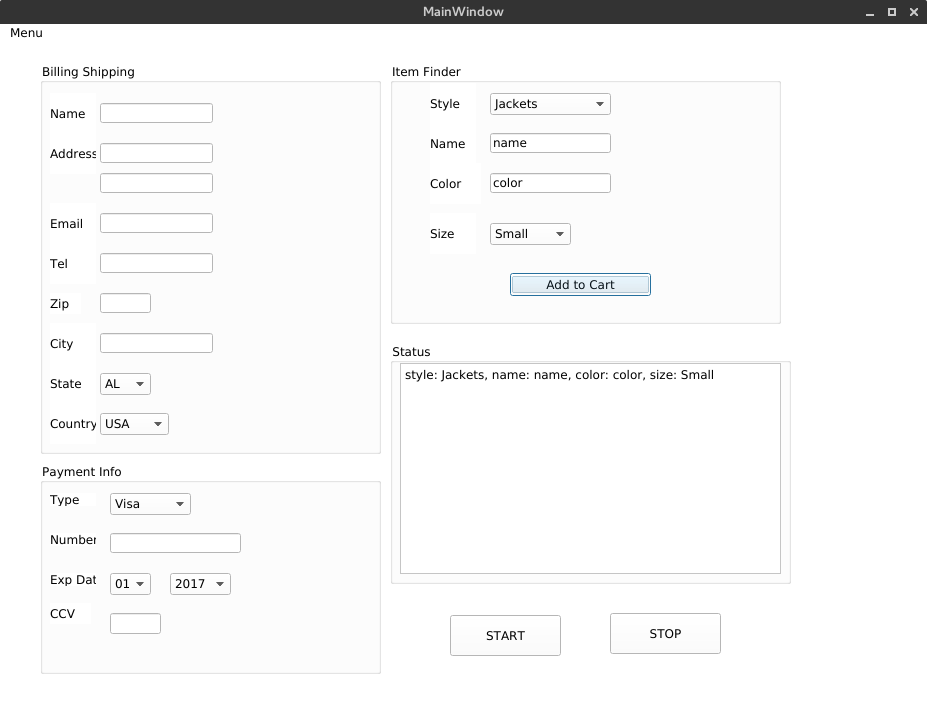927x725 pixels.
Task: Click the STOP button
Action: (665, 633)
